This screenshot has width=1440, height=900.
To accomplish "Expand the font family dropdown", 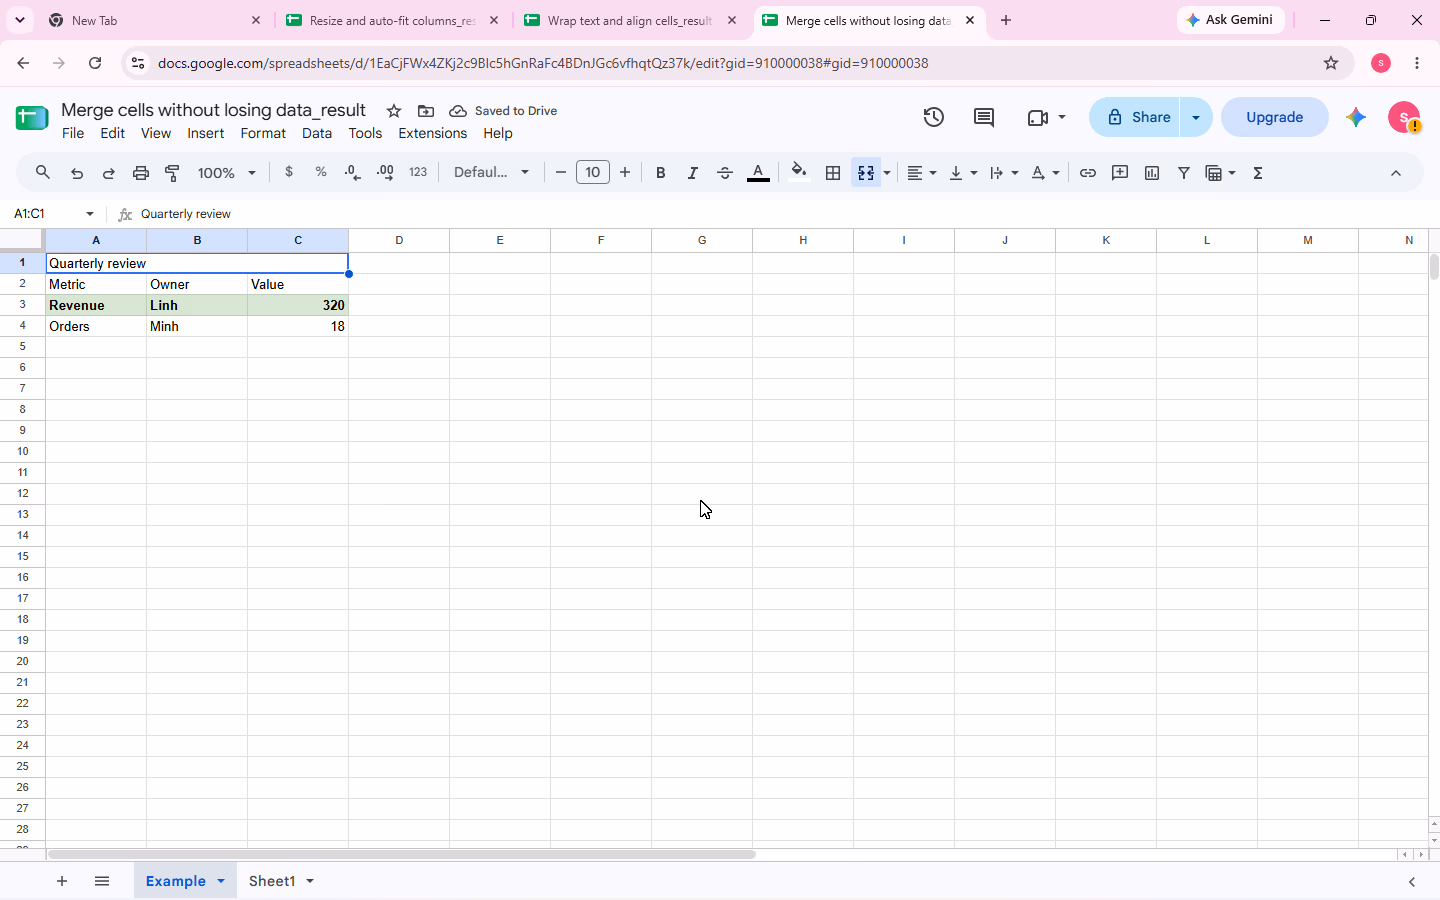I will coord(491,173).
